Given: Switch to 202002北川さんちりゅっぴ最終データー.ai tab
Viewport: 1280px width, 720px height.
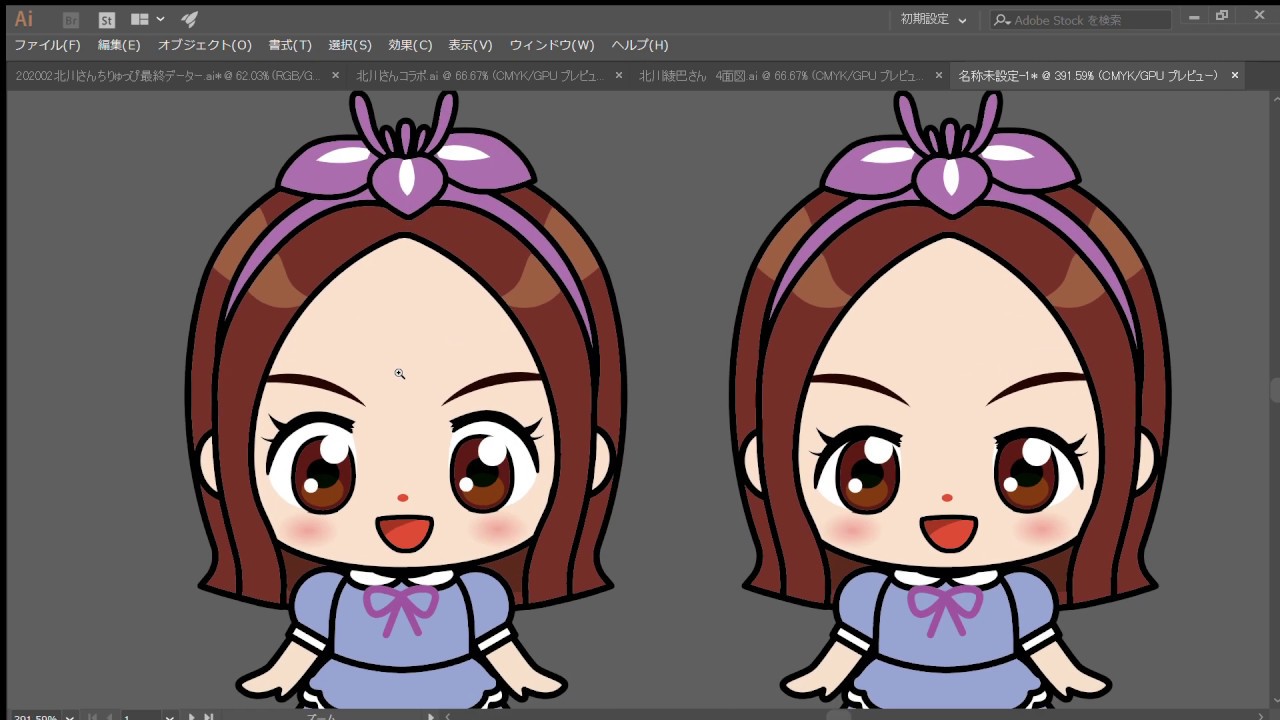Looking at the screenshot, I should click(x=168, y=75).
